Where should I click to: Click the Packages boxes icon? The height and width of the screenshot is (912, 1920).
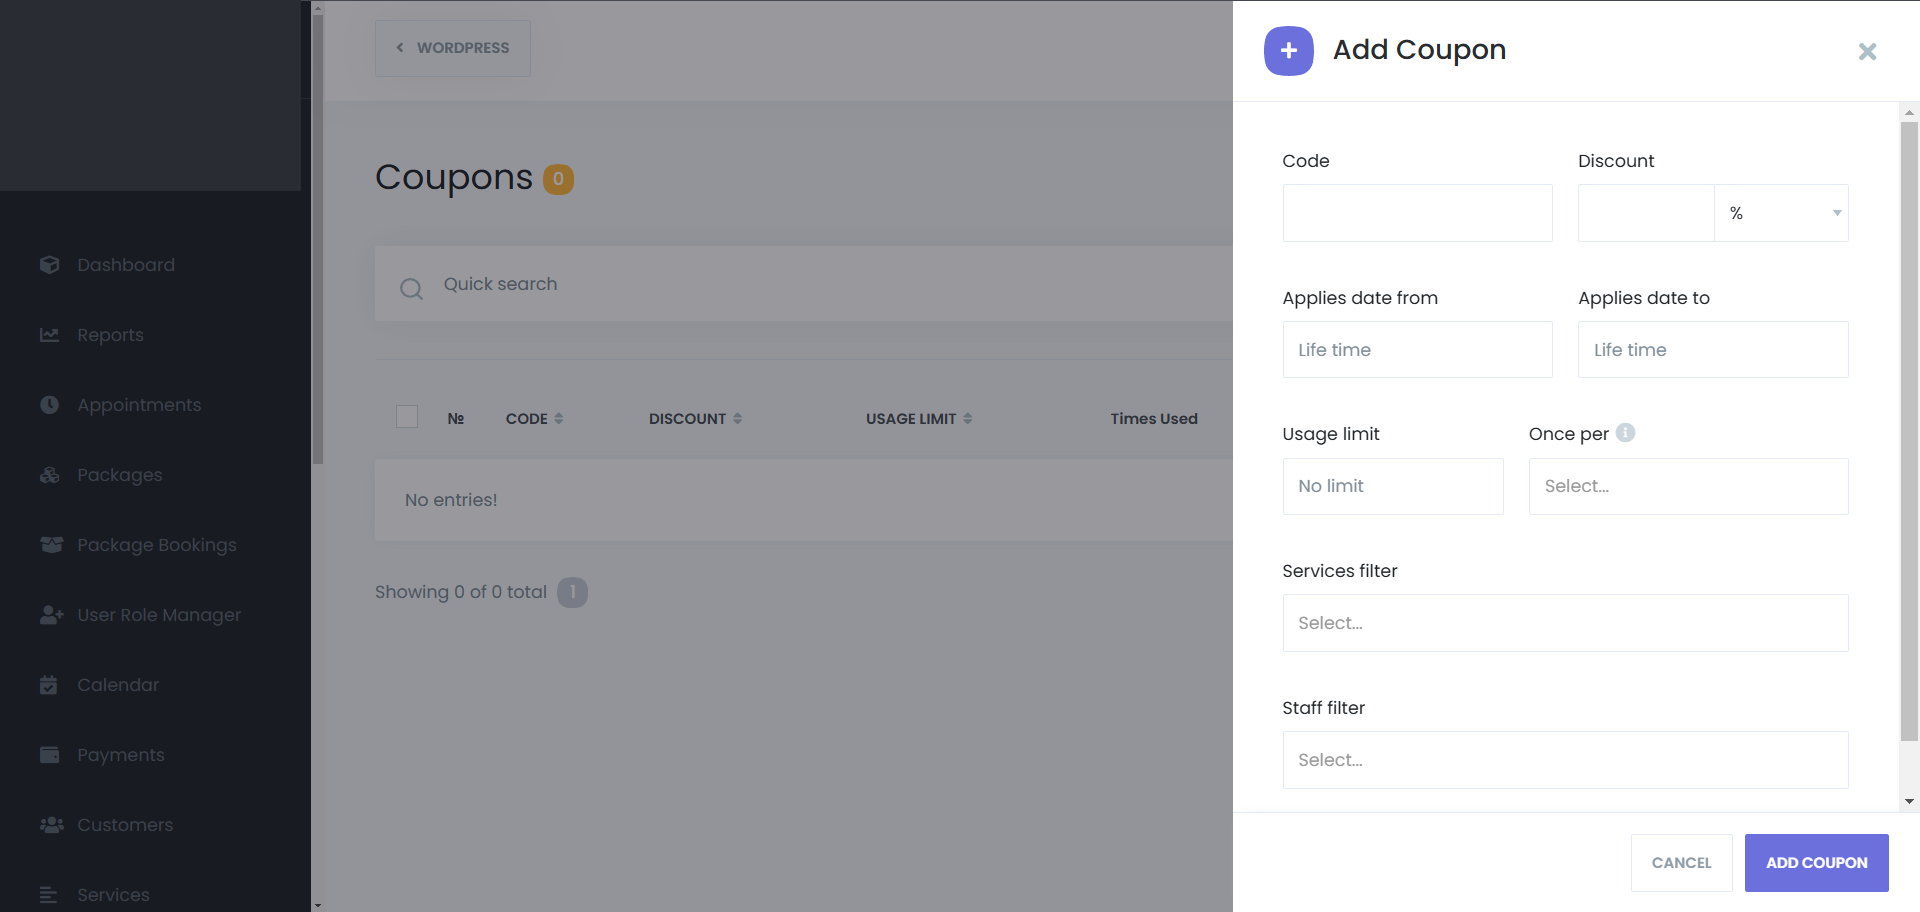[50, 475]
